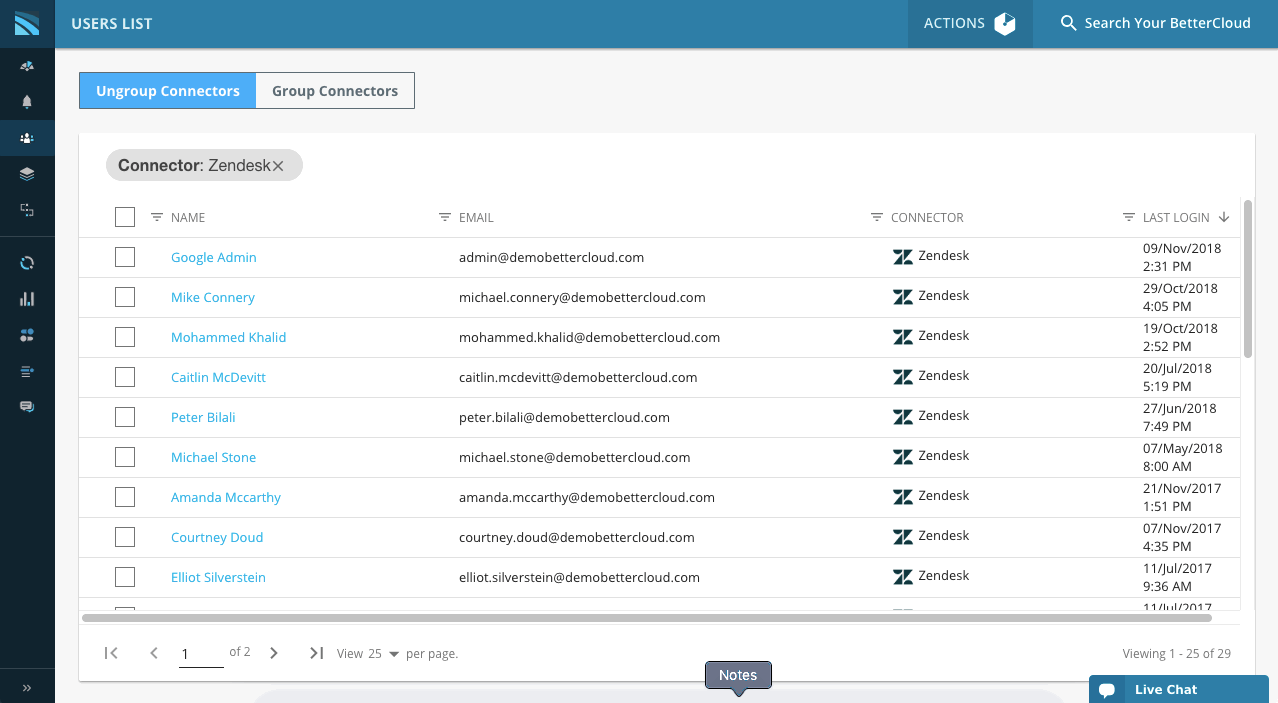Open Mohammed Khalid's user profile link
Screen dimensions: 1278x703
[x=228, y=337]
